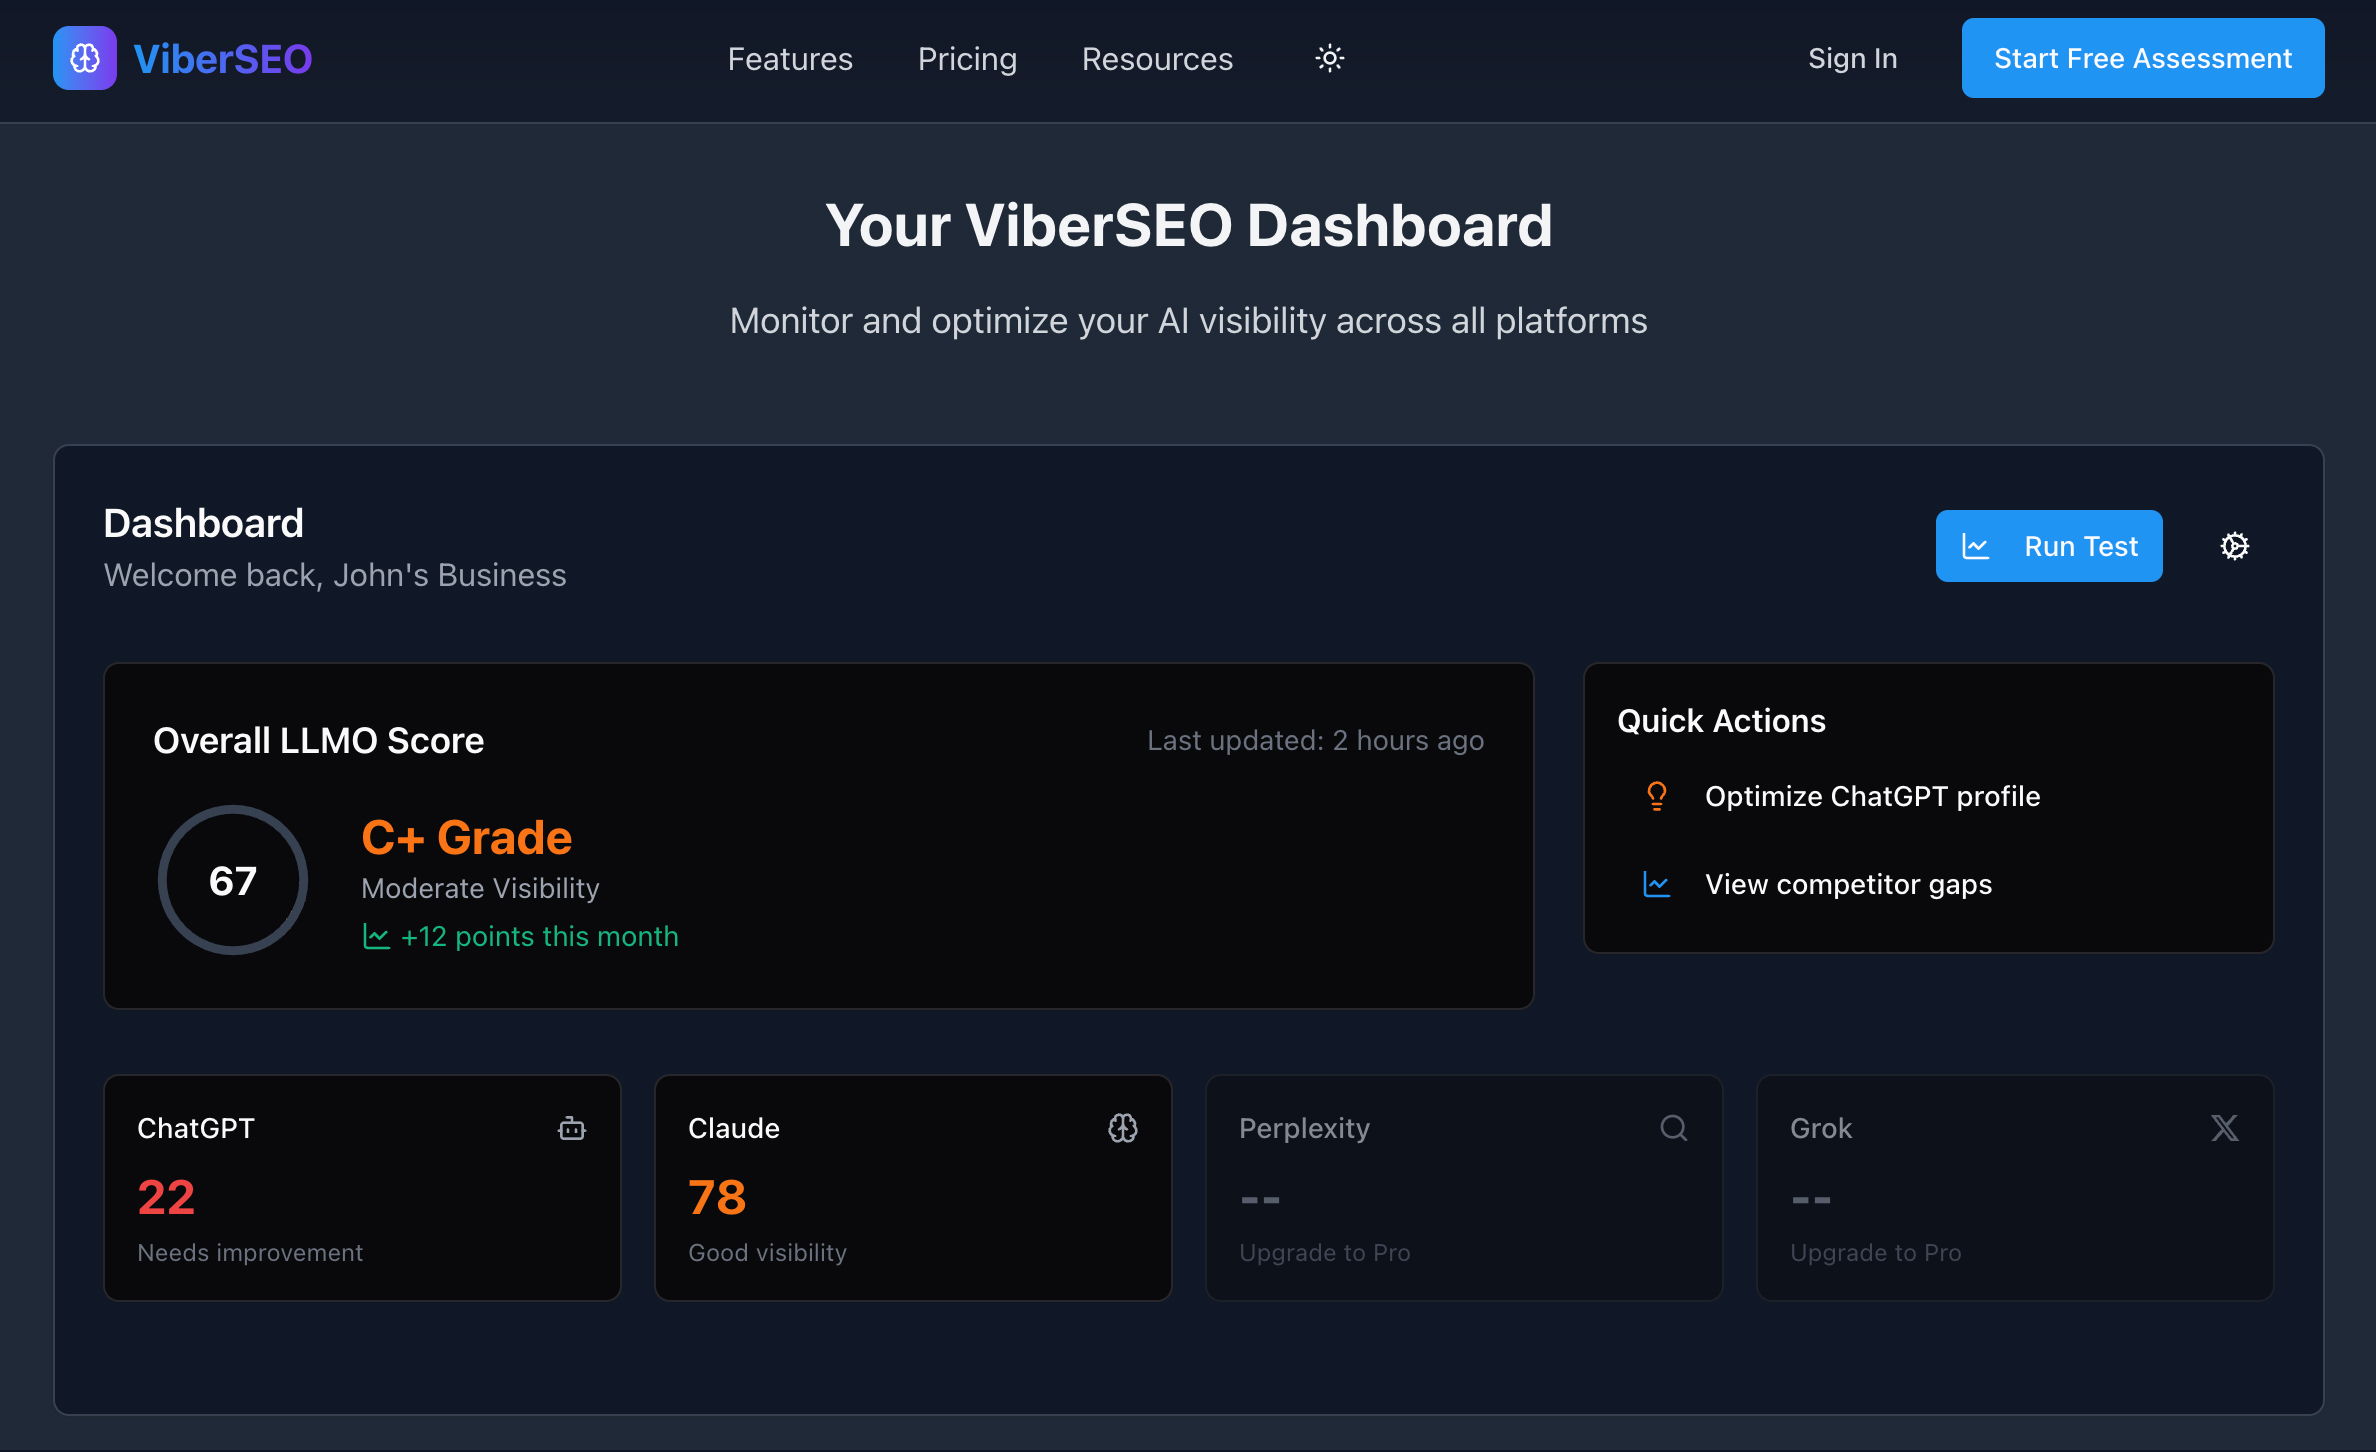Screen dimensions: 2376x1452
Task: Click +12 points this month text
Action: pos(539,936)
